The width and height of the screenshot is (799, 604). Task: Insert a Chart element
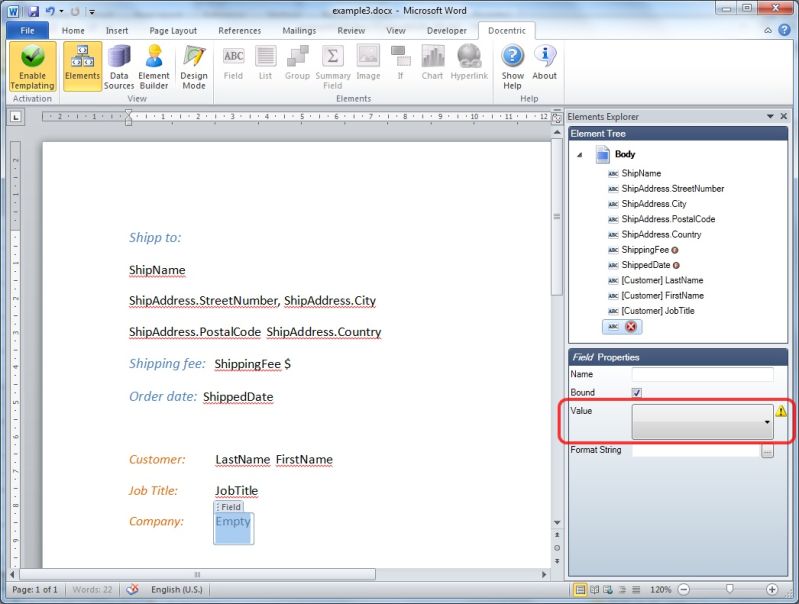pos(432,63)
